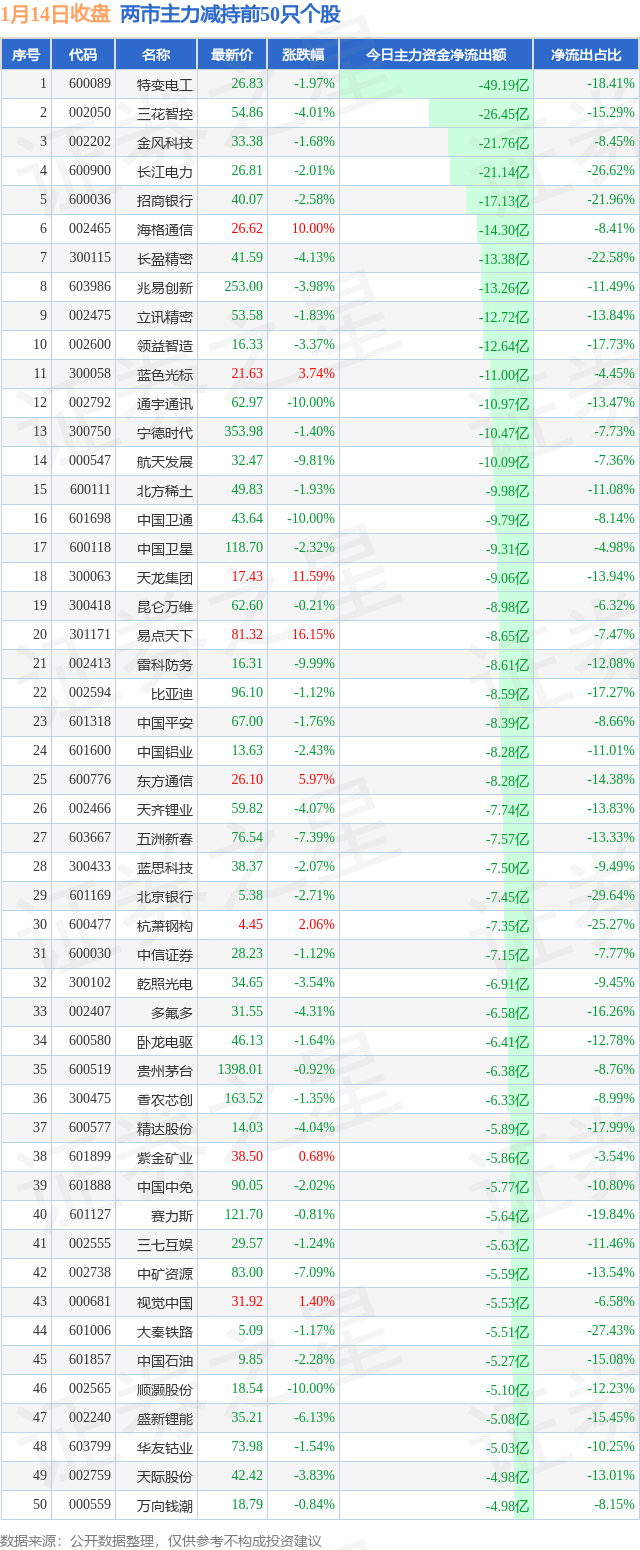Click 贵州茅台's price 1398.01
This screenshot has width=640, height=1550.
click(x=240, y=1070)
